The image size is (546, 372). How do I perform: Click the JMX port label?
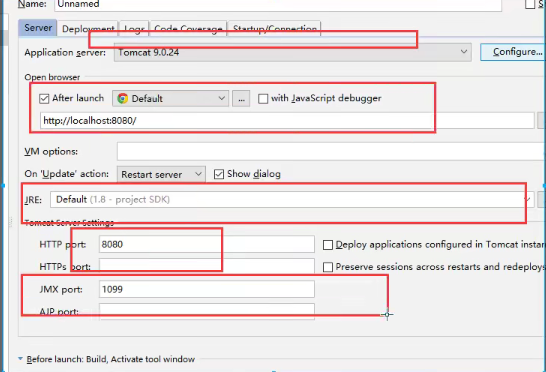(61, 289)
